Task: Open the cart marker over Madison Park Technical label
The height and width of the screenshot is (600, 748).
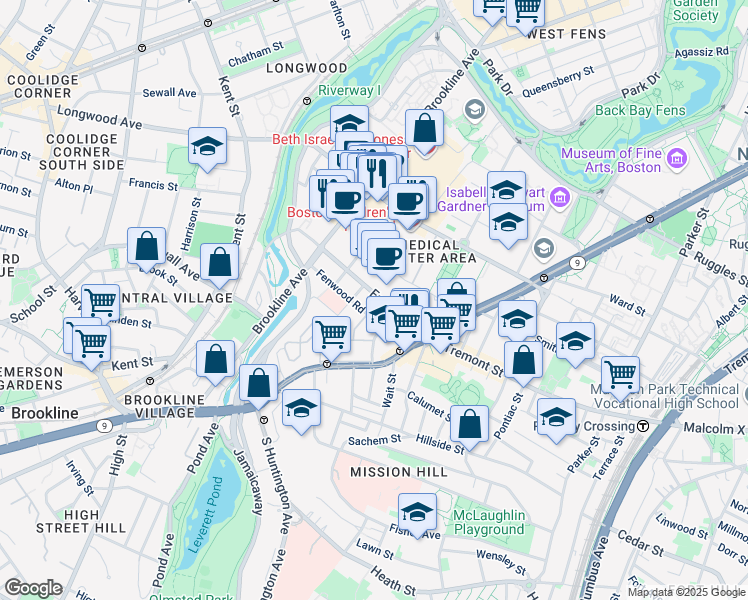Action: (620, 375)
